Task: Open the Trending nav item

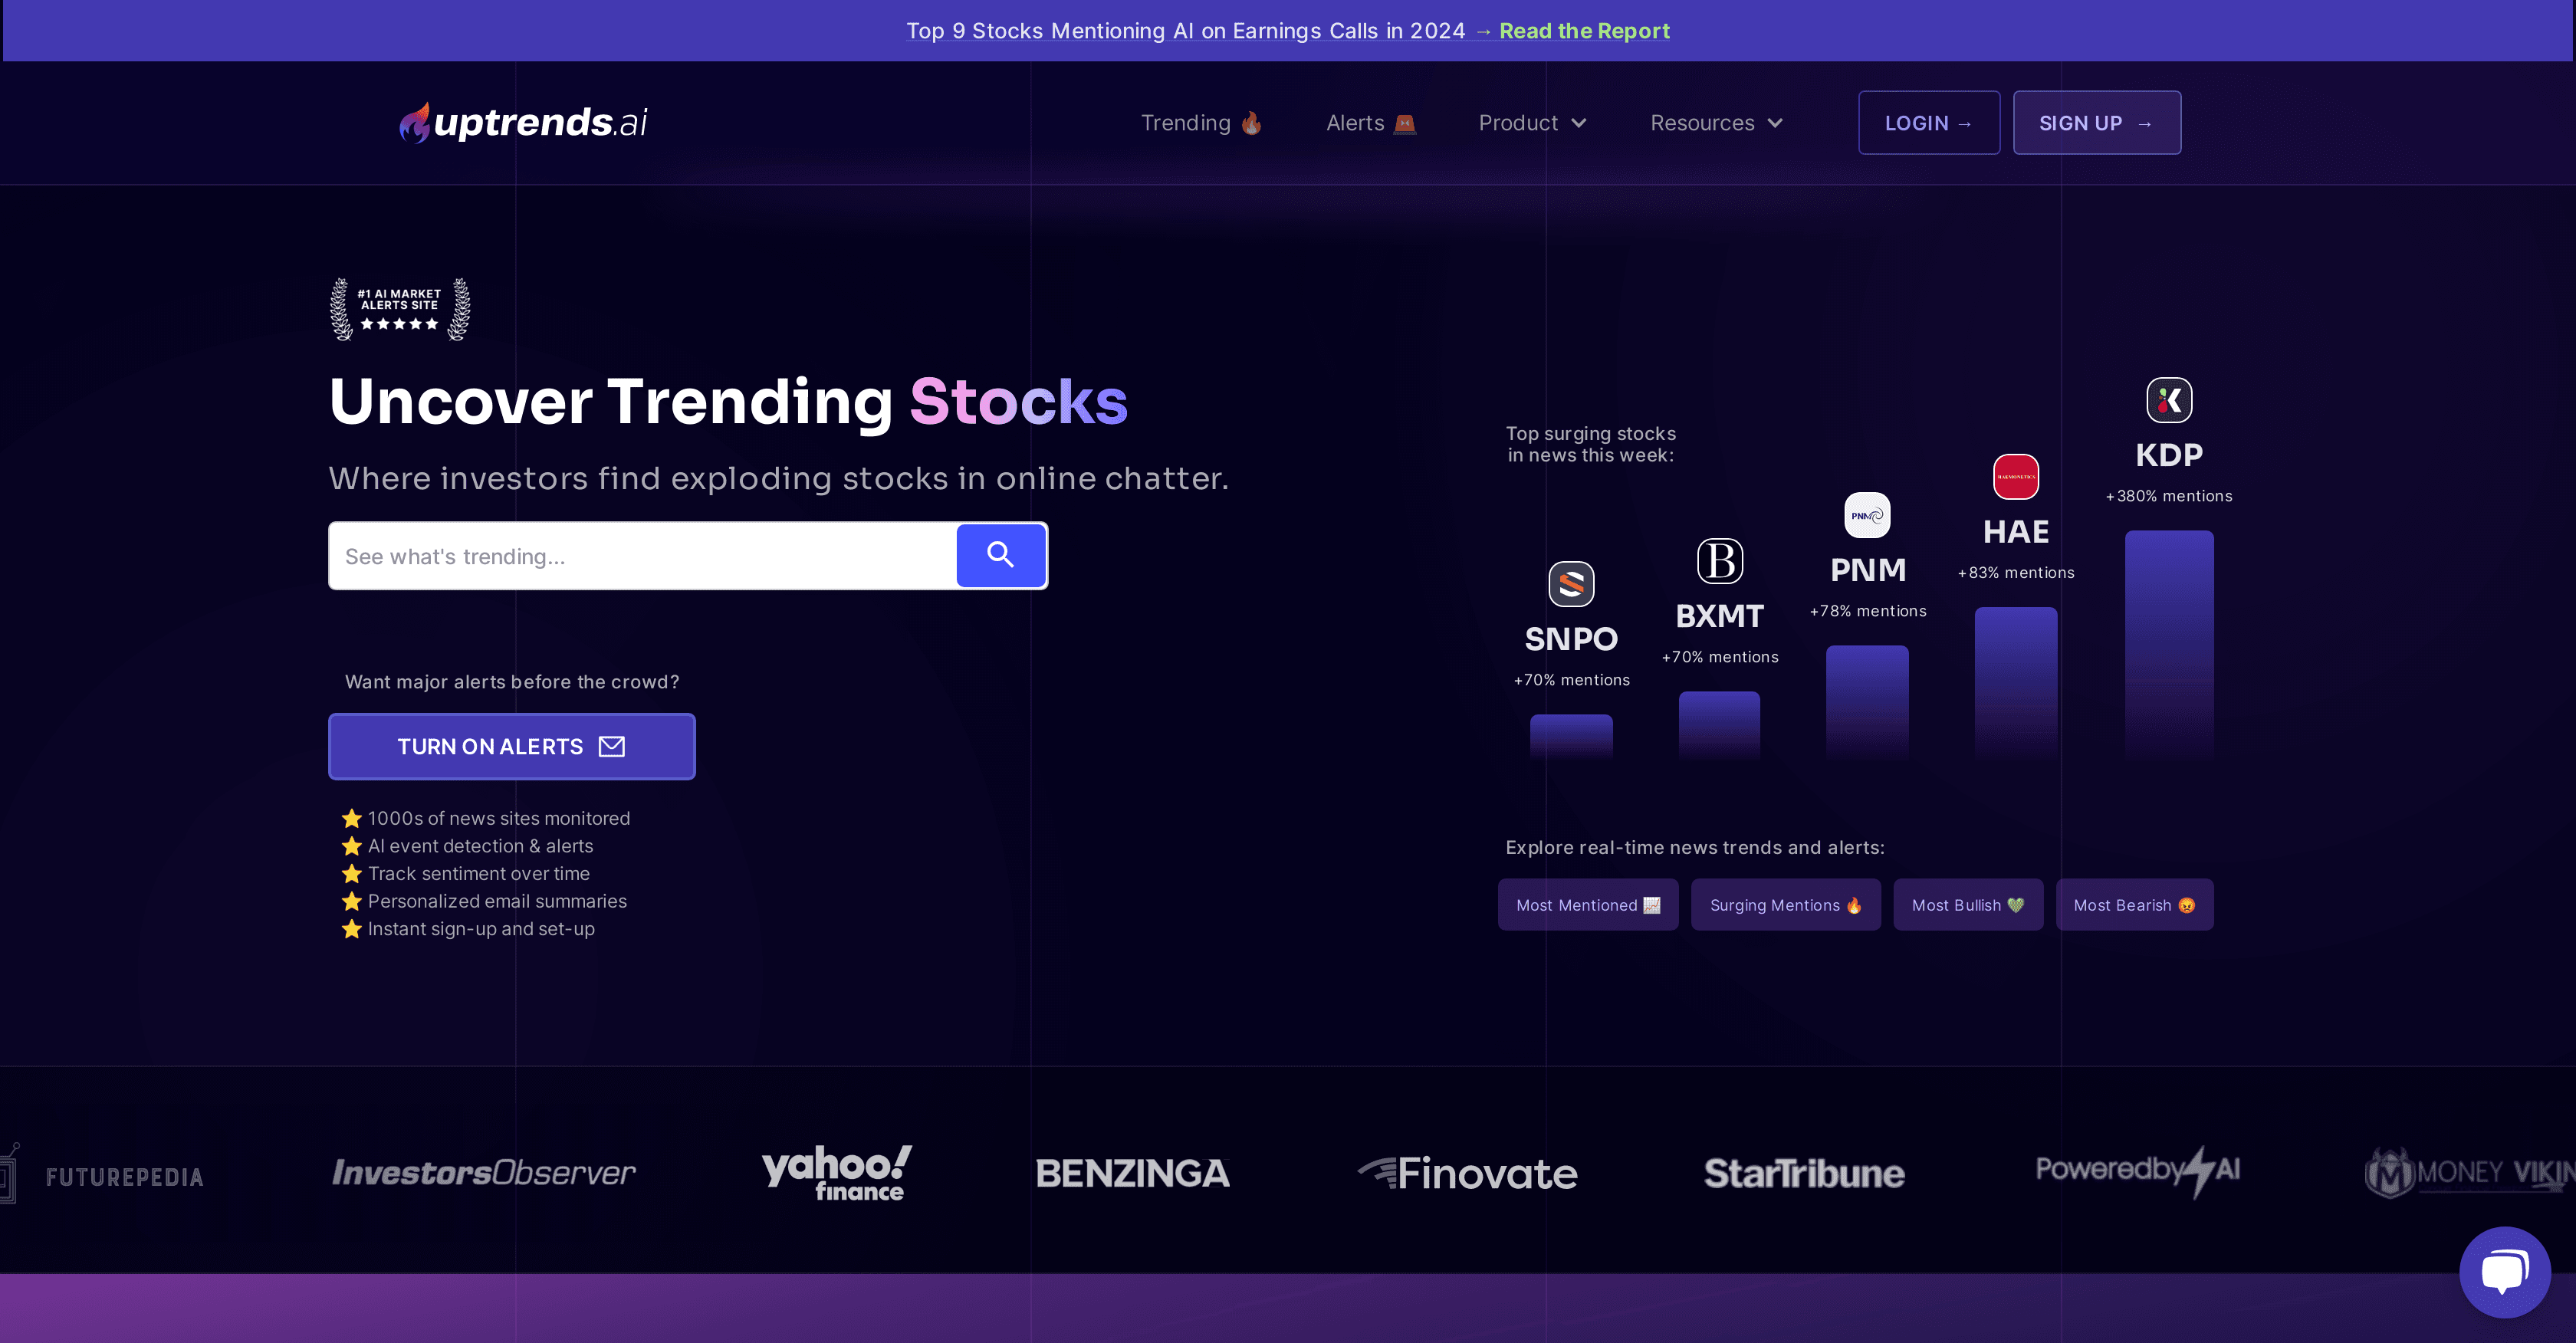Action: coord(1200,123)
